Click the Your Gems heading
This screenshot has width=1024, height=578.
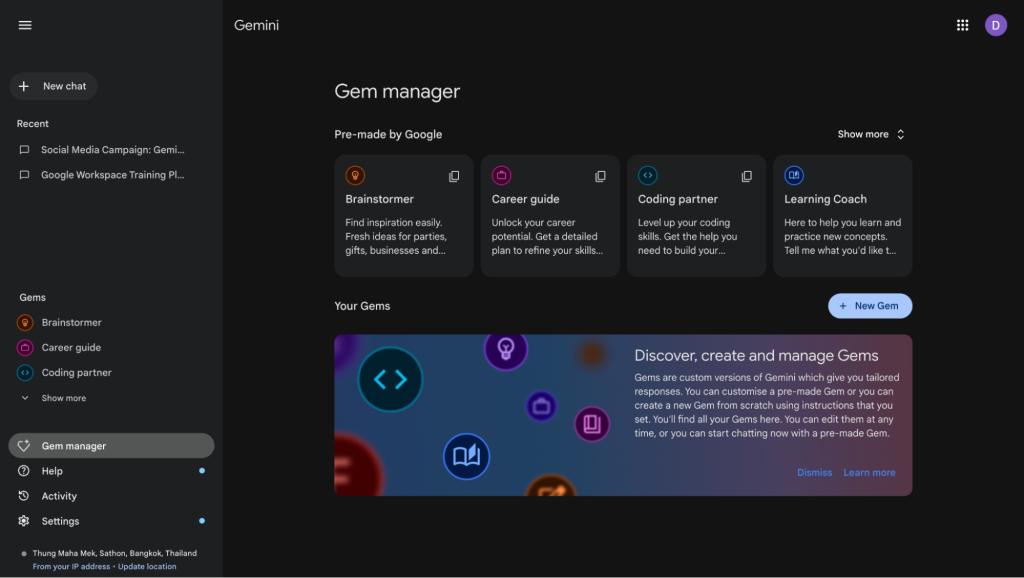point(362,306)
